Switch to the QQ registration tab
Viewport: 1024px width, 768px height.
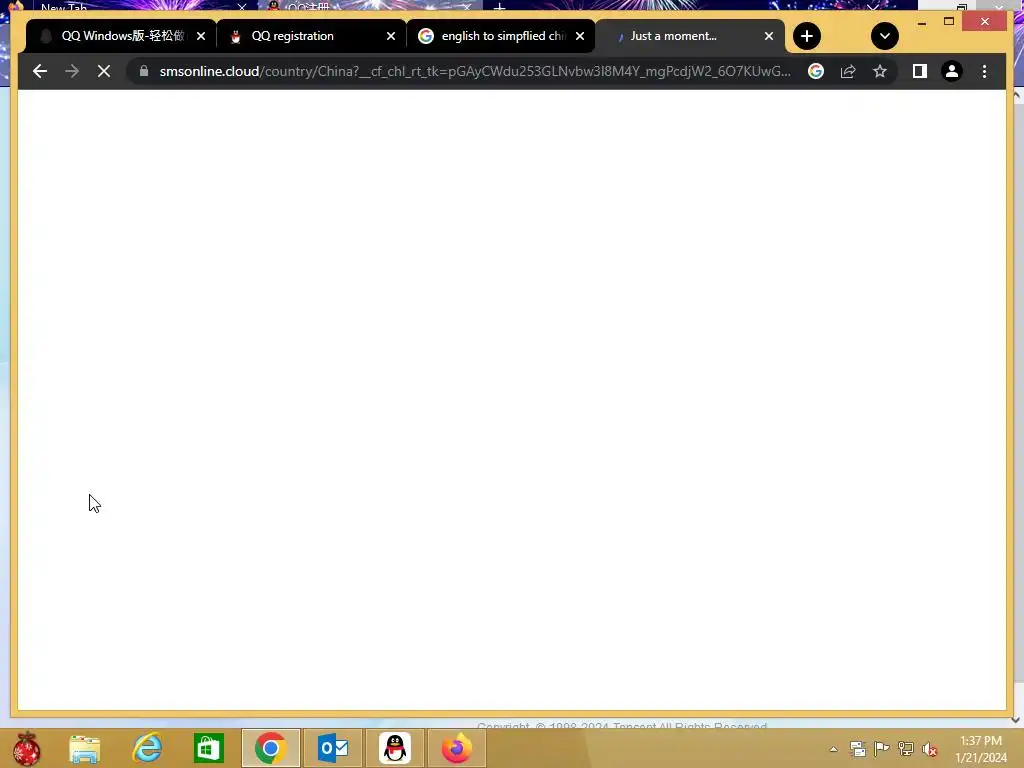coord(311,36)
